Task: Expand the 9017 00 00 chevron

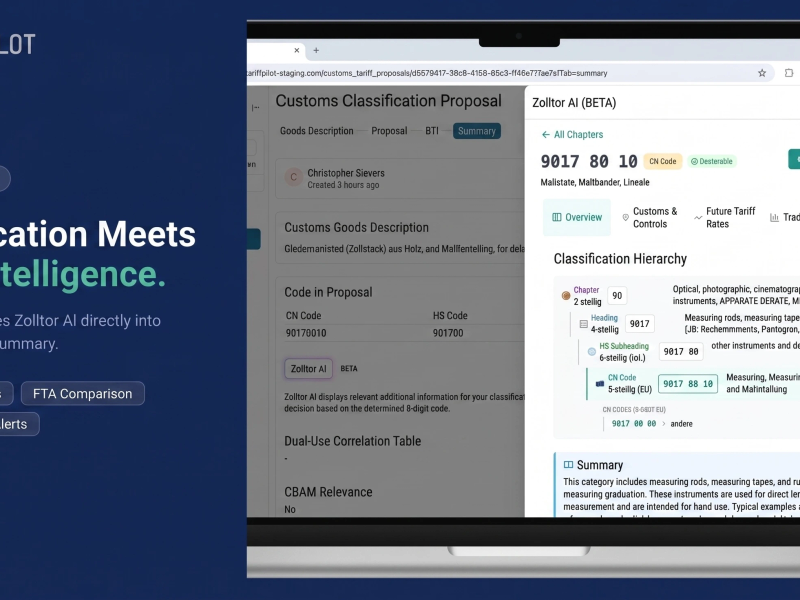Action: pyautogui.click(x=664, y=424)
